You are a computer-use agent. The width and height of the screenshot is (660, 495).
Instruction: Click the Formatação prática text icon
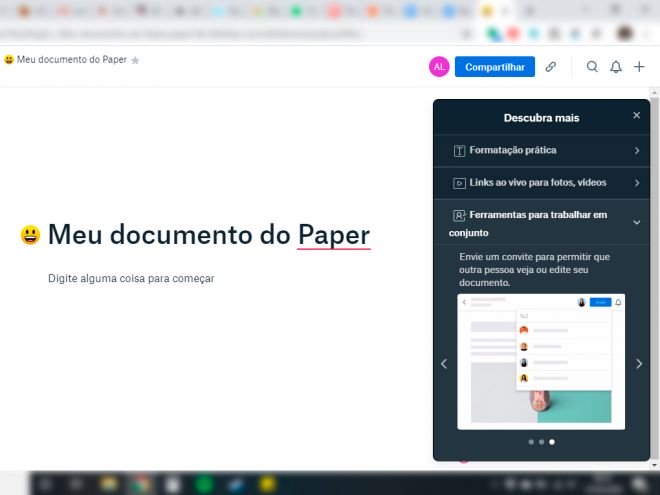pos(459,151)
